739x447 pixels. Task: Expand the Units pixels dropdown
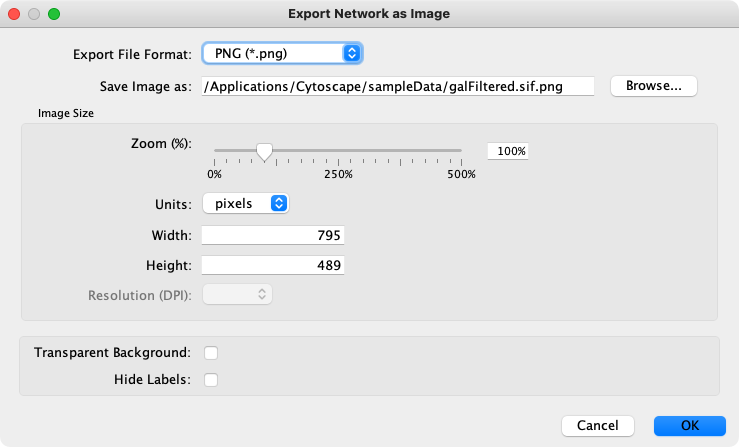tap(246, 203)
